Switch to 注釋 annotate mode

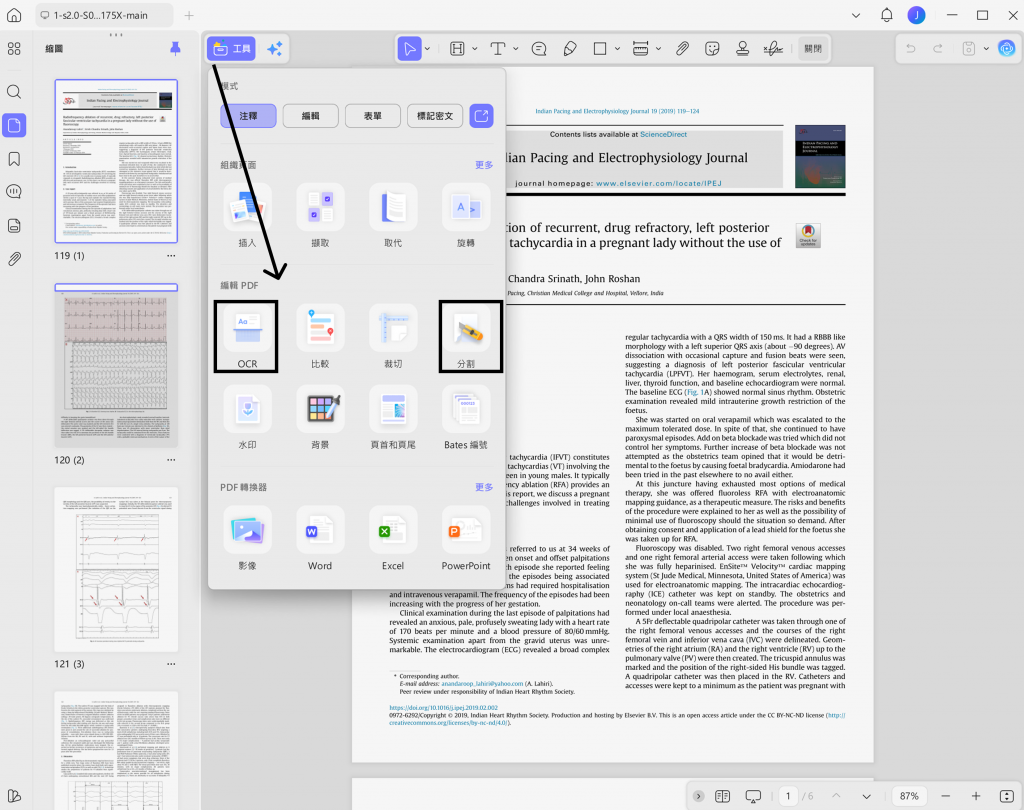point(248,116)
